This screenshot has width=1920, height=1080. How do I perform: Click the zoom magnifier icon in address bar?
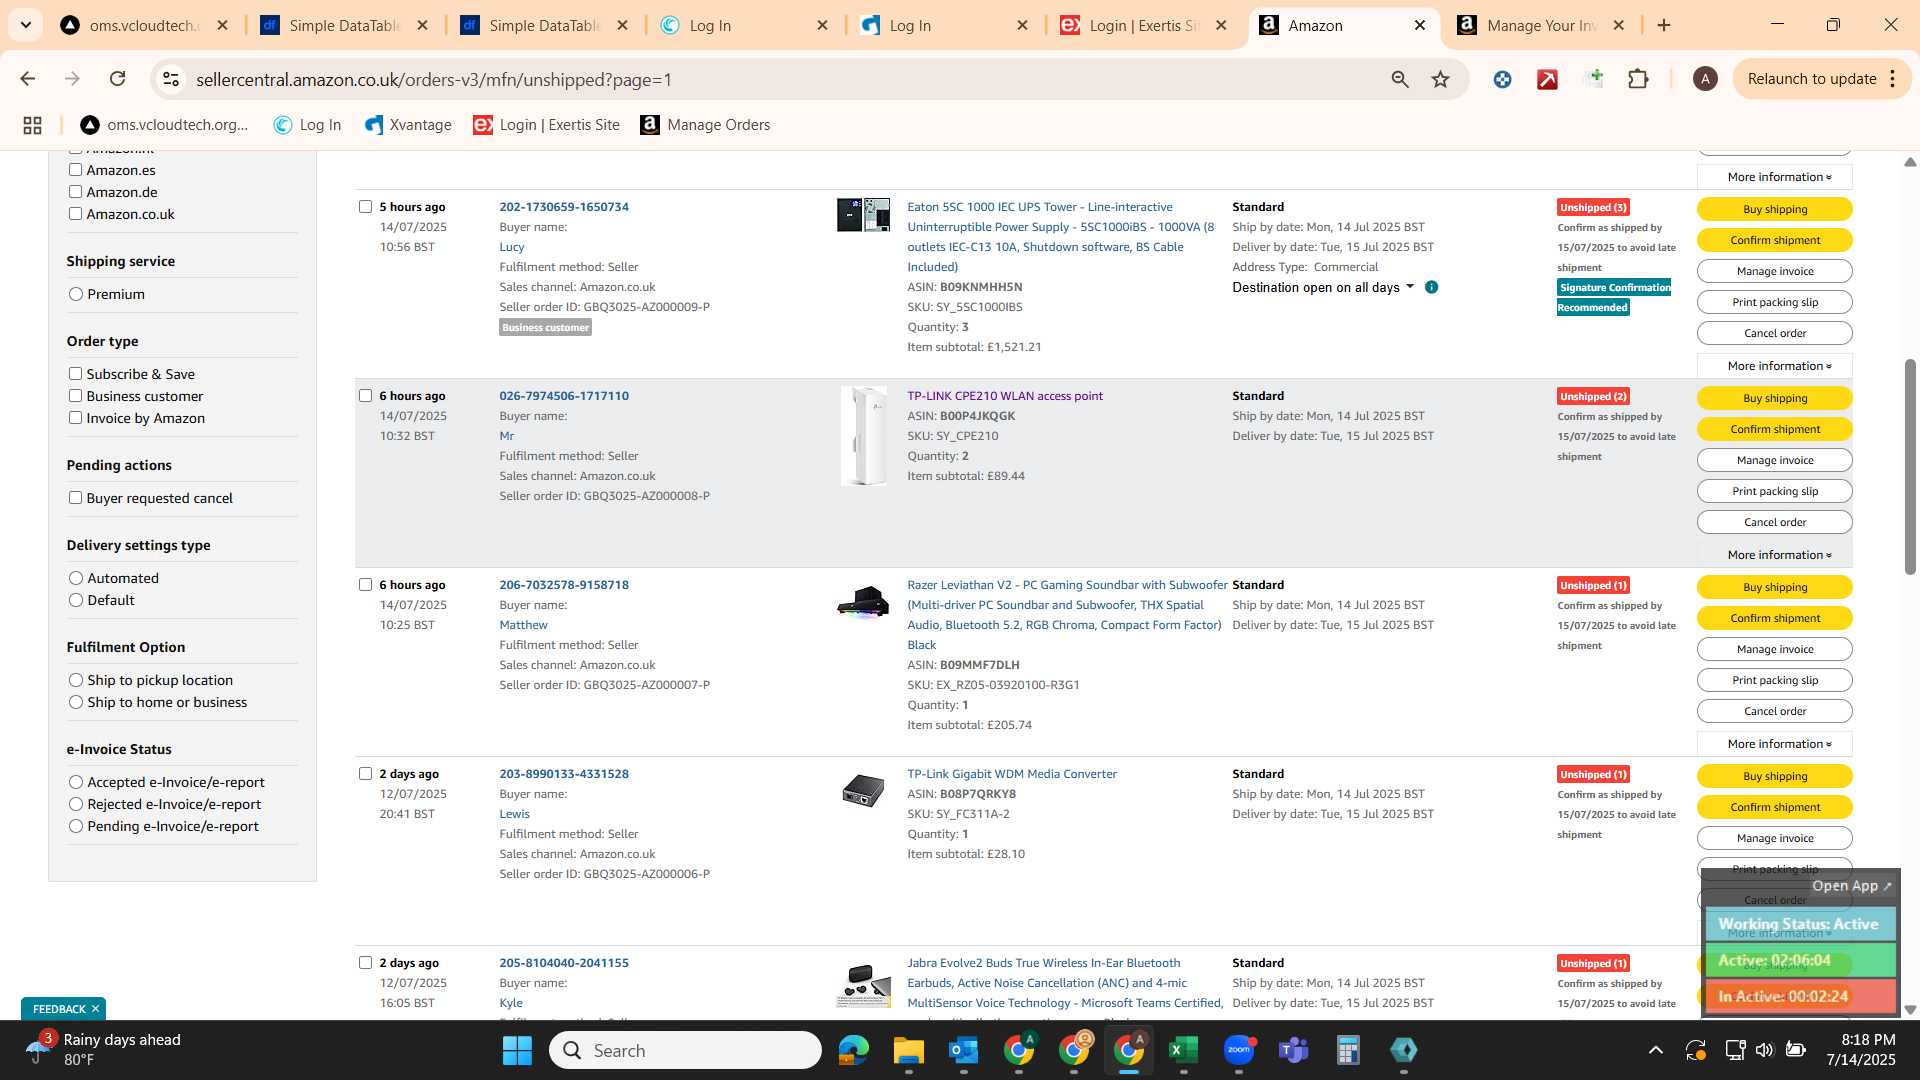pos(1400,79)
